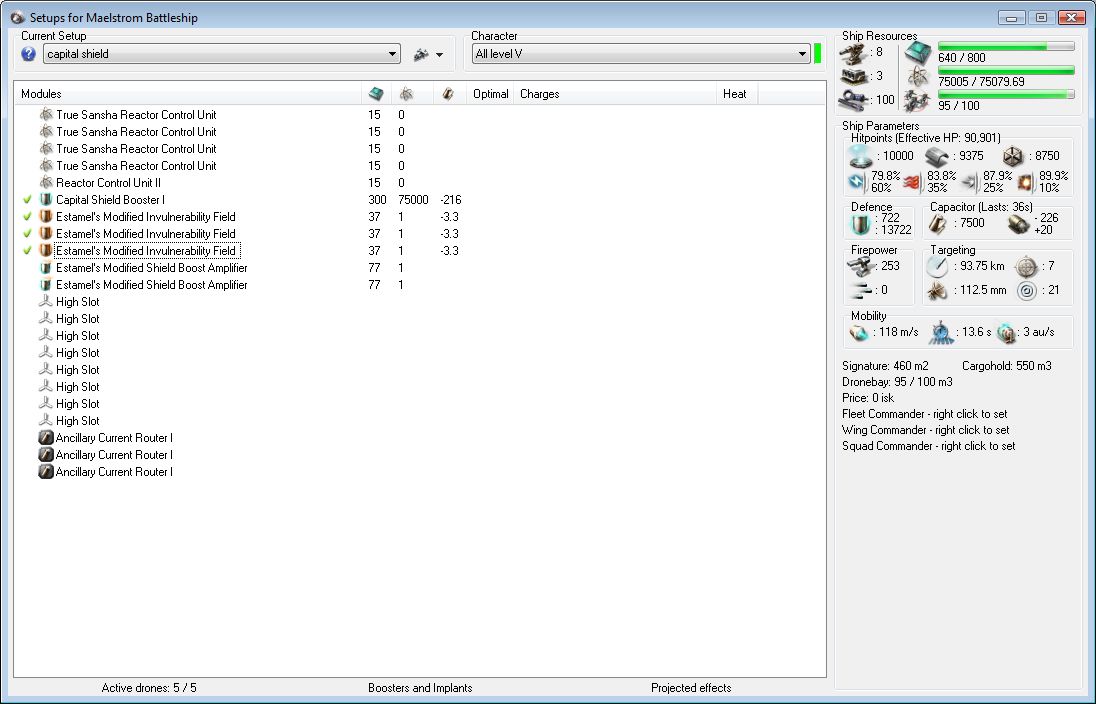This screenshot has width=1096, height=704.
Task: Click the capacitor column header icon
Action: (448, 94)
